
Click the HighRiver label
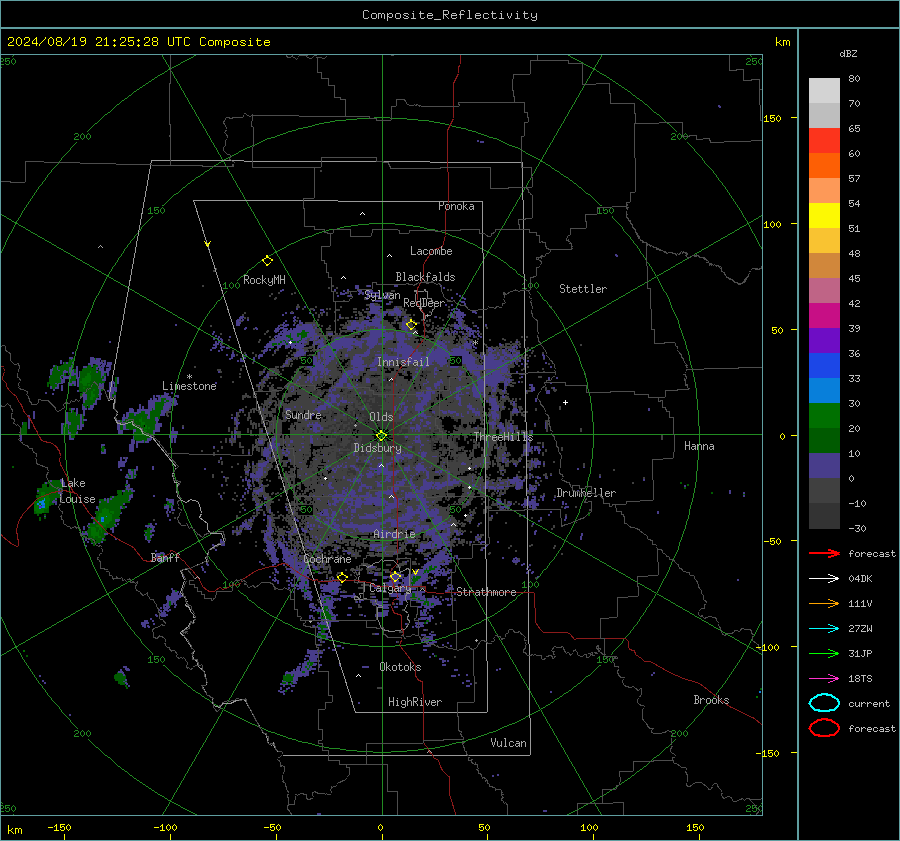point(415,702)
